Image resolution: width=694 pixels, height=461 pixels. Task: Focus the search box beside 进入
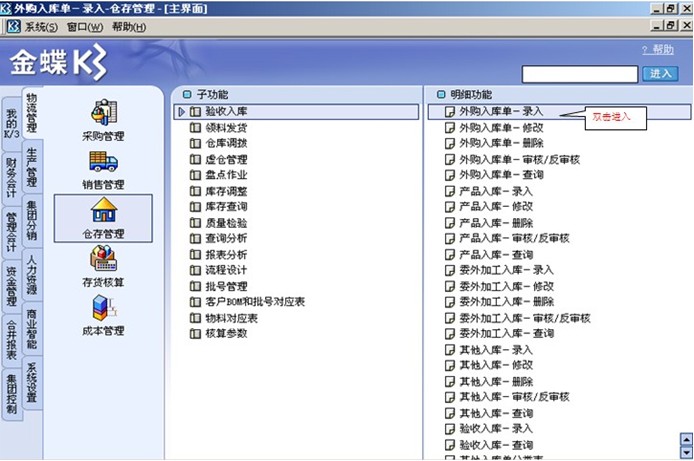click(580, 74)
